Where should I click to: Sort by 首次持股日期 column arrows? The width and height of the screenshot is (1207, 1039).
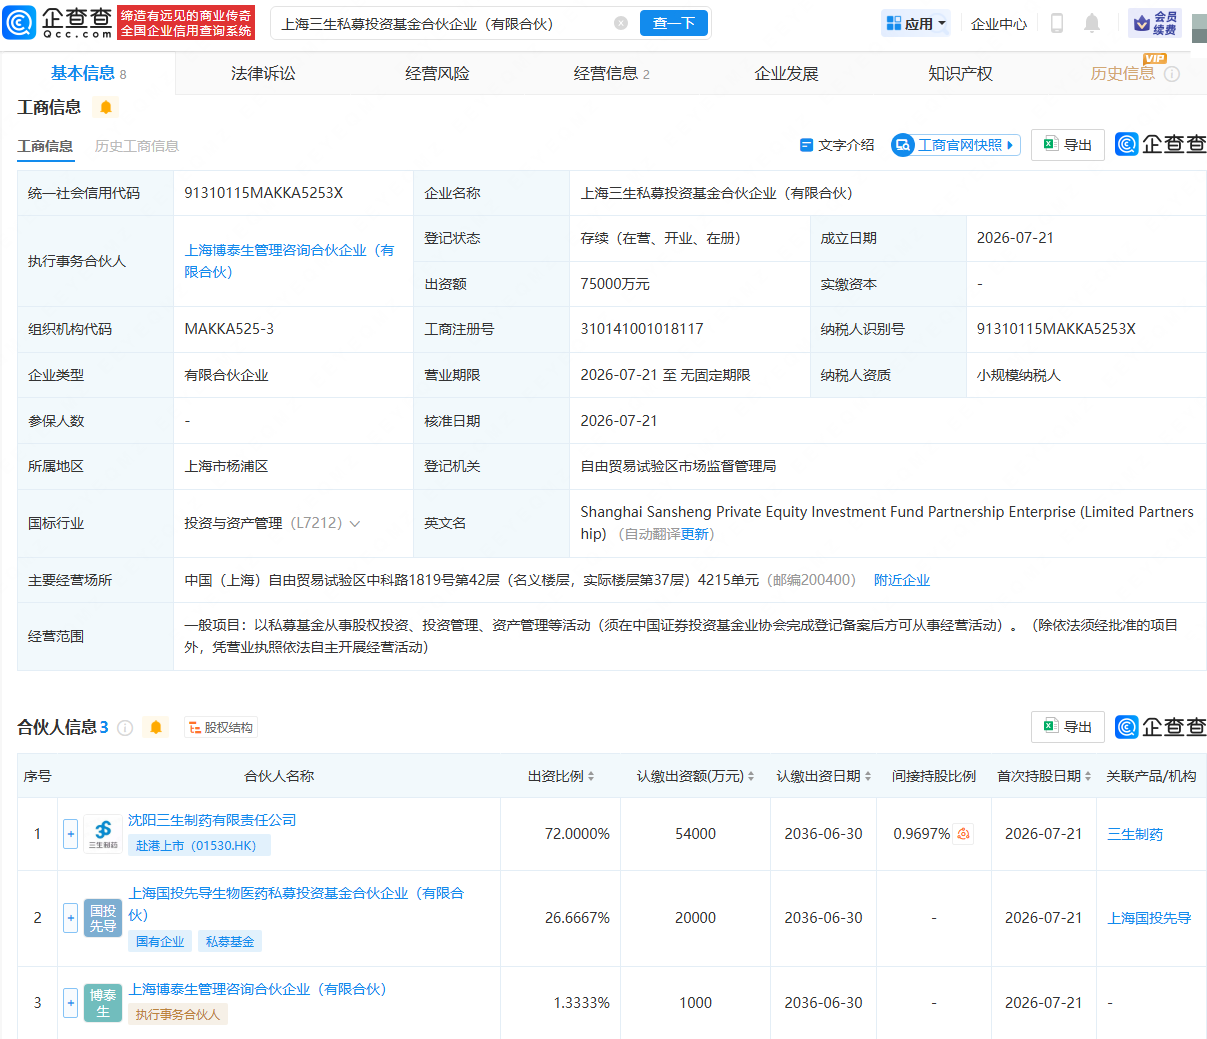pyautogui.click(x=1088, y=776)
